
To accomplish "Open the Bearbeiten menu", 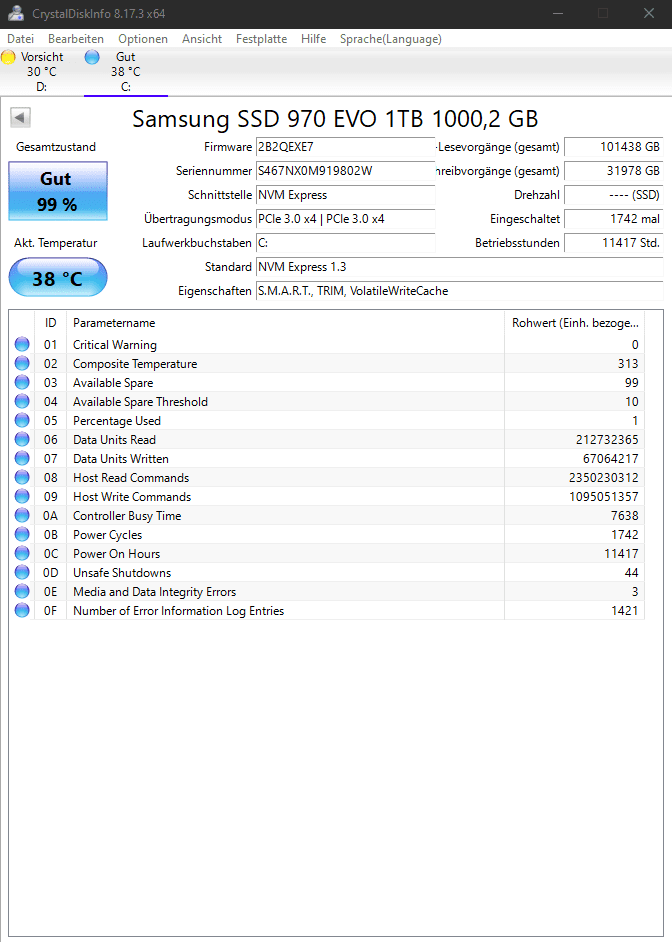I will [x=76, y=38].
